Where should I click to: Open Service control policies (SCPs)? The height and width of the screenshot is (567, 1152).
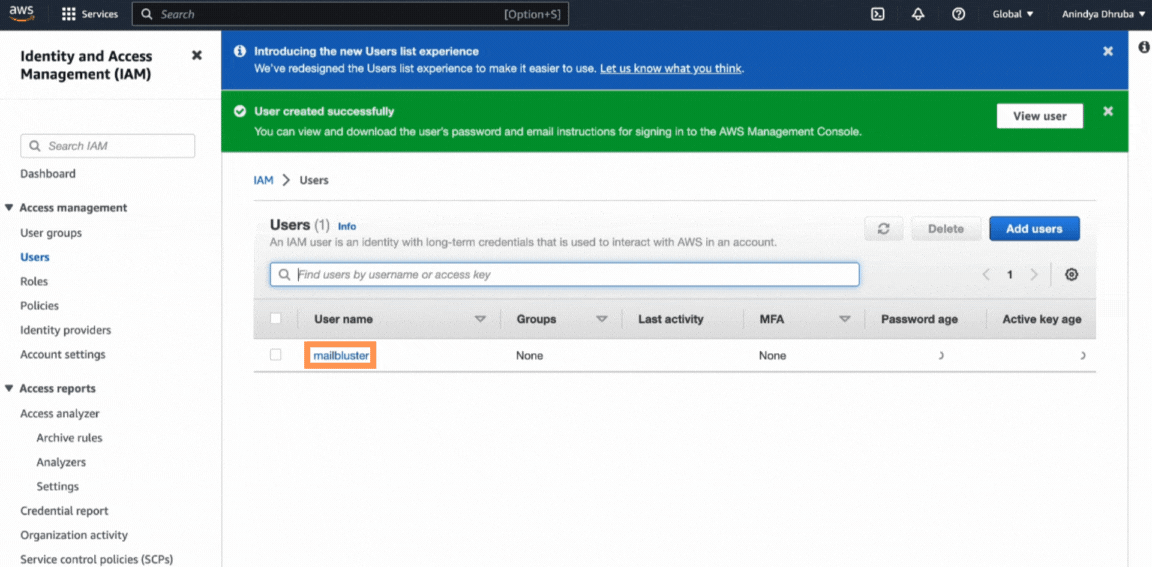coord(96,559)
